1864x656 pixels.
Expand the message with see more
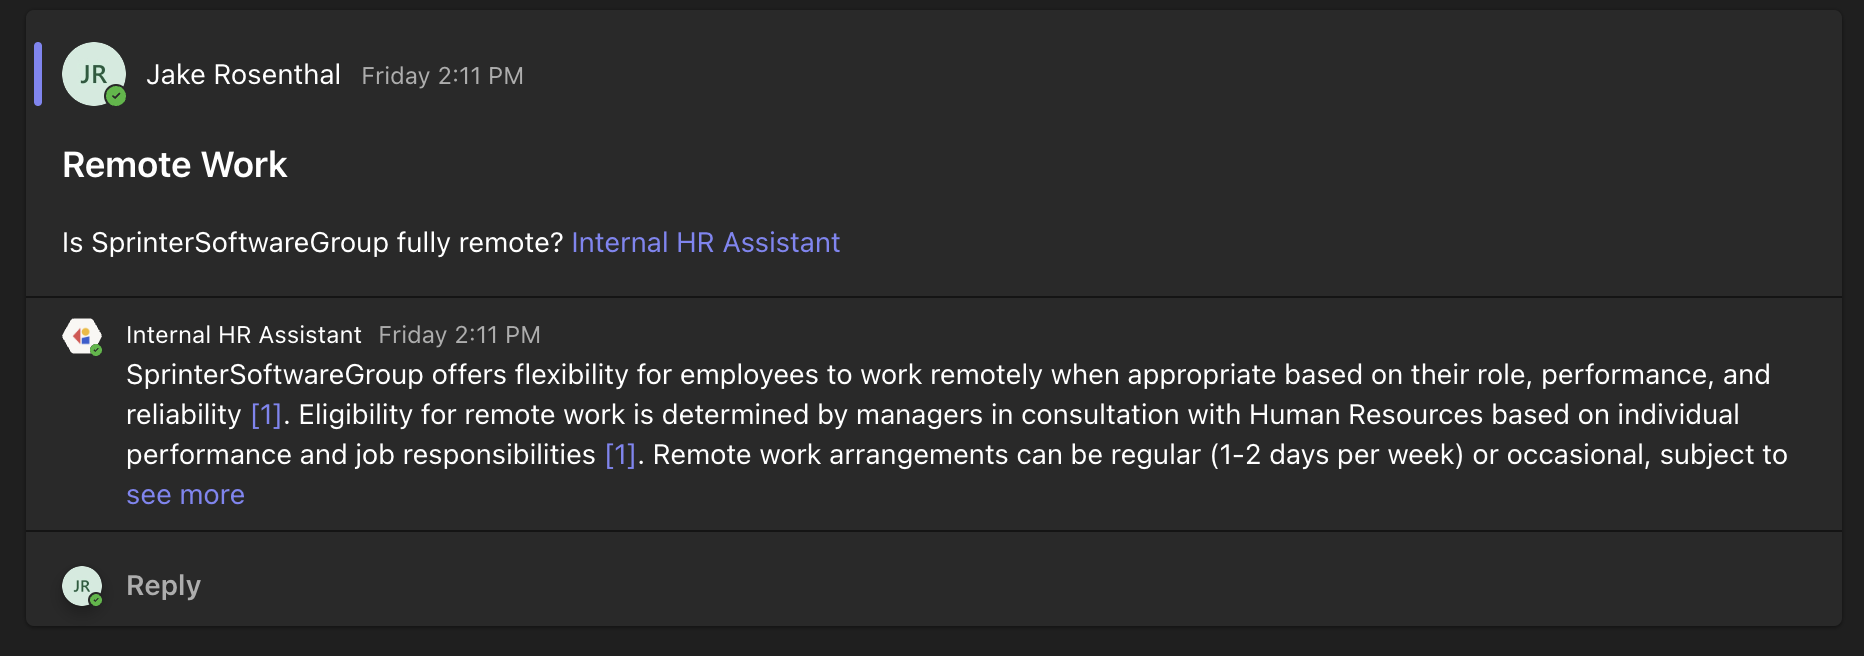pyautogui.click(x=184, y=494)
